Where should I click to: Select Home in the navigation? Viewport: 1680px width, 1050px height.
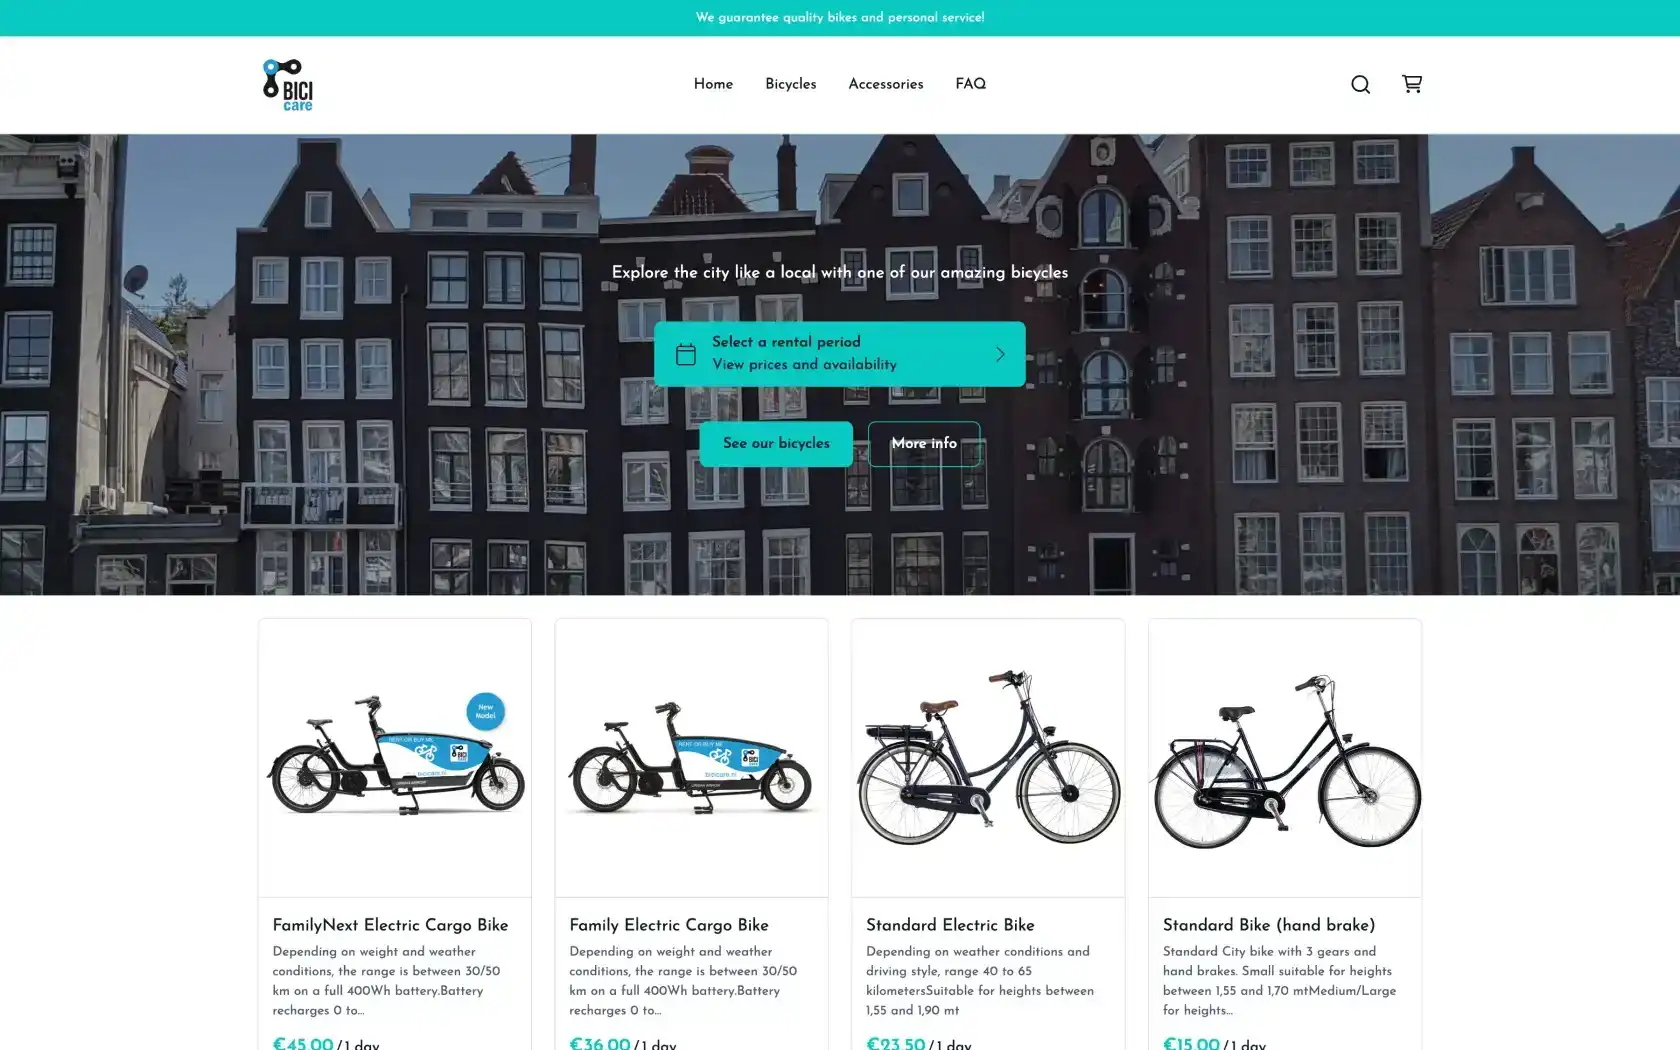click(x=712, y=84)
